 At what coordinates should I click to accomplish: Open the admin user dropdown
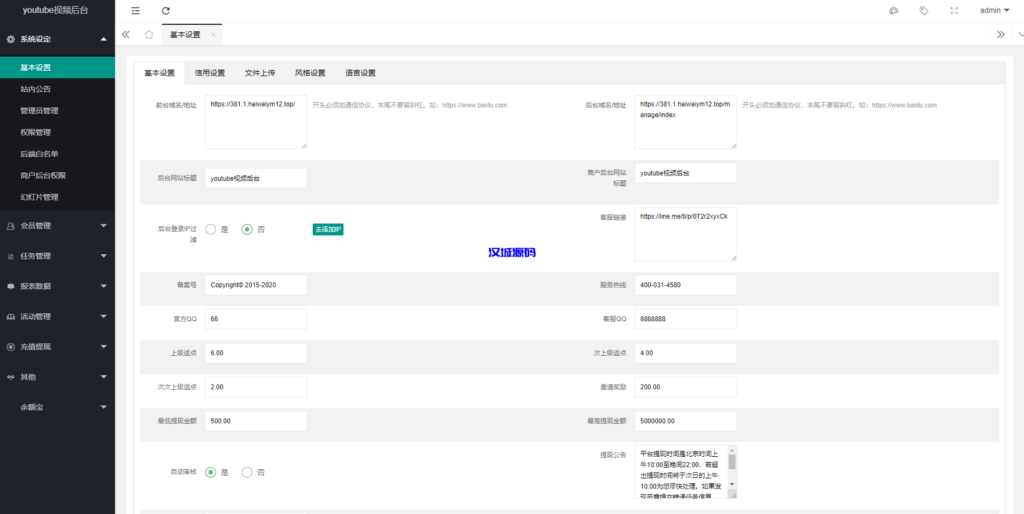[x=994, y=11]
